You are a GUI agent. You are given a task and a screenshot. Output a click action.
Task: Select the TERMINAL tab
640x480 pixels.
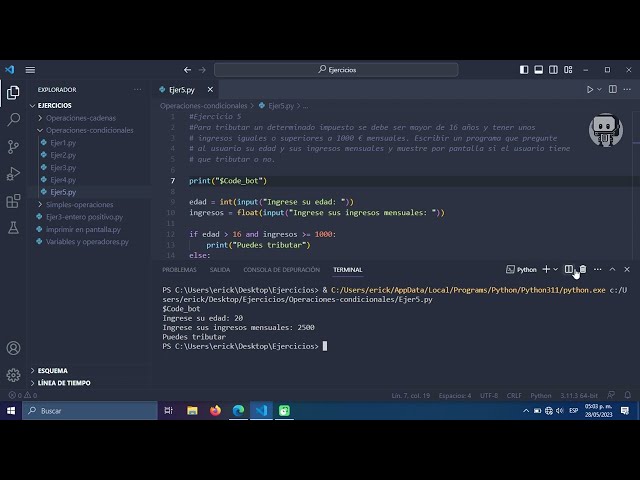(348, 270)
